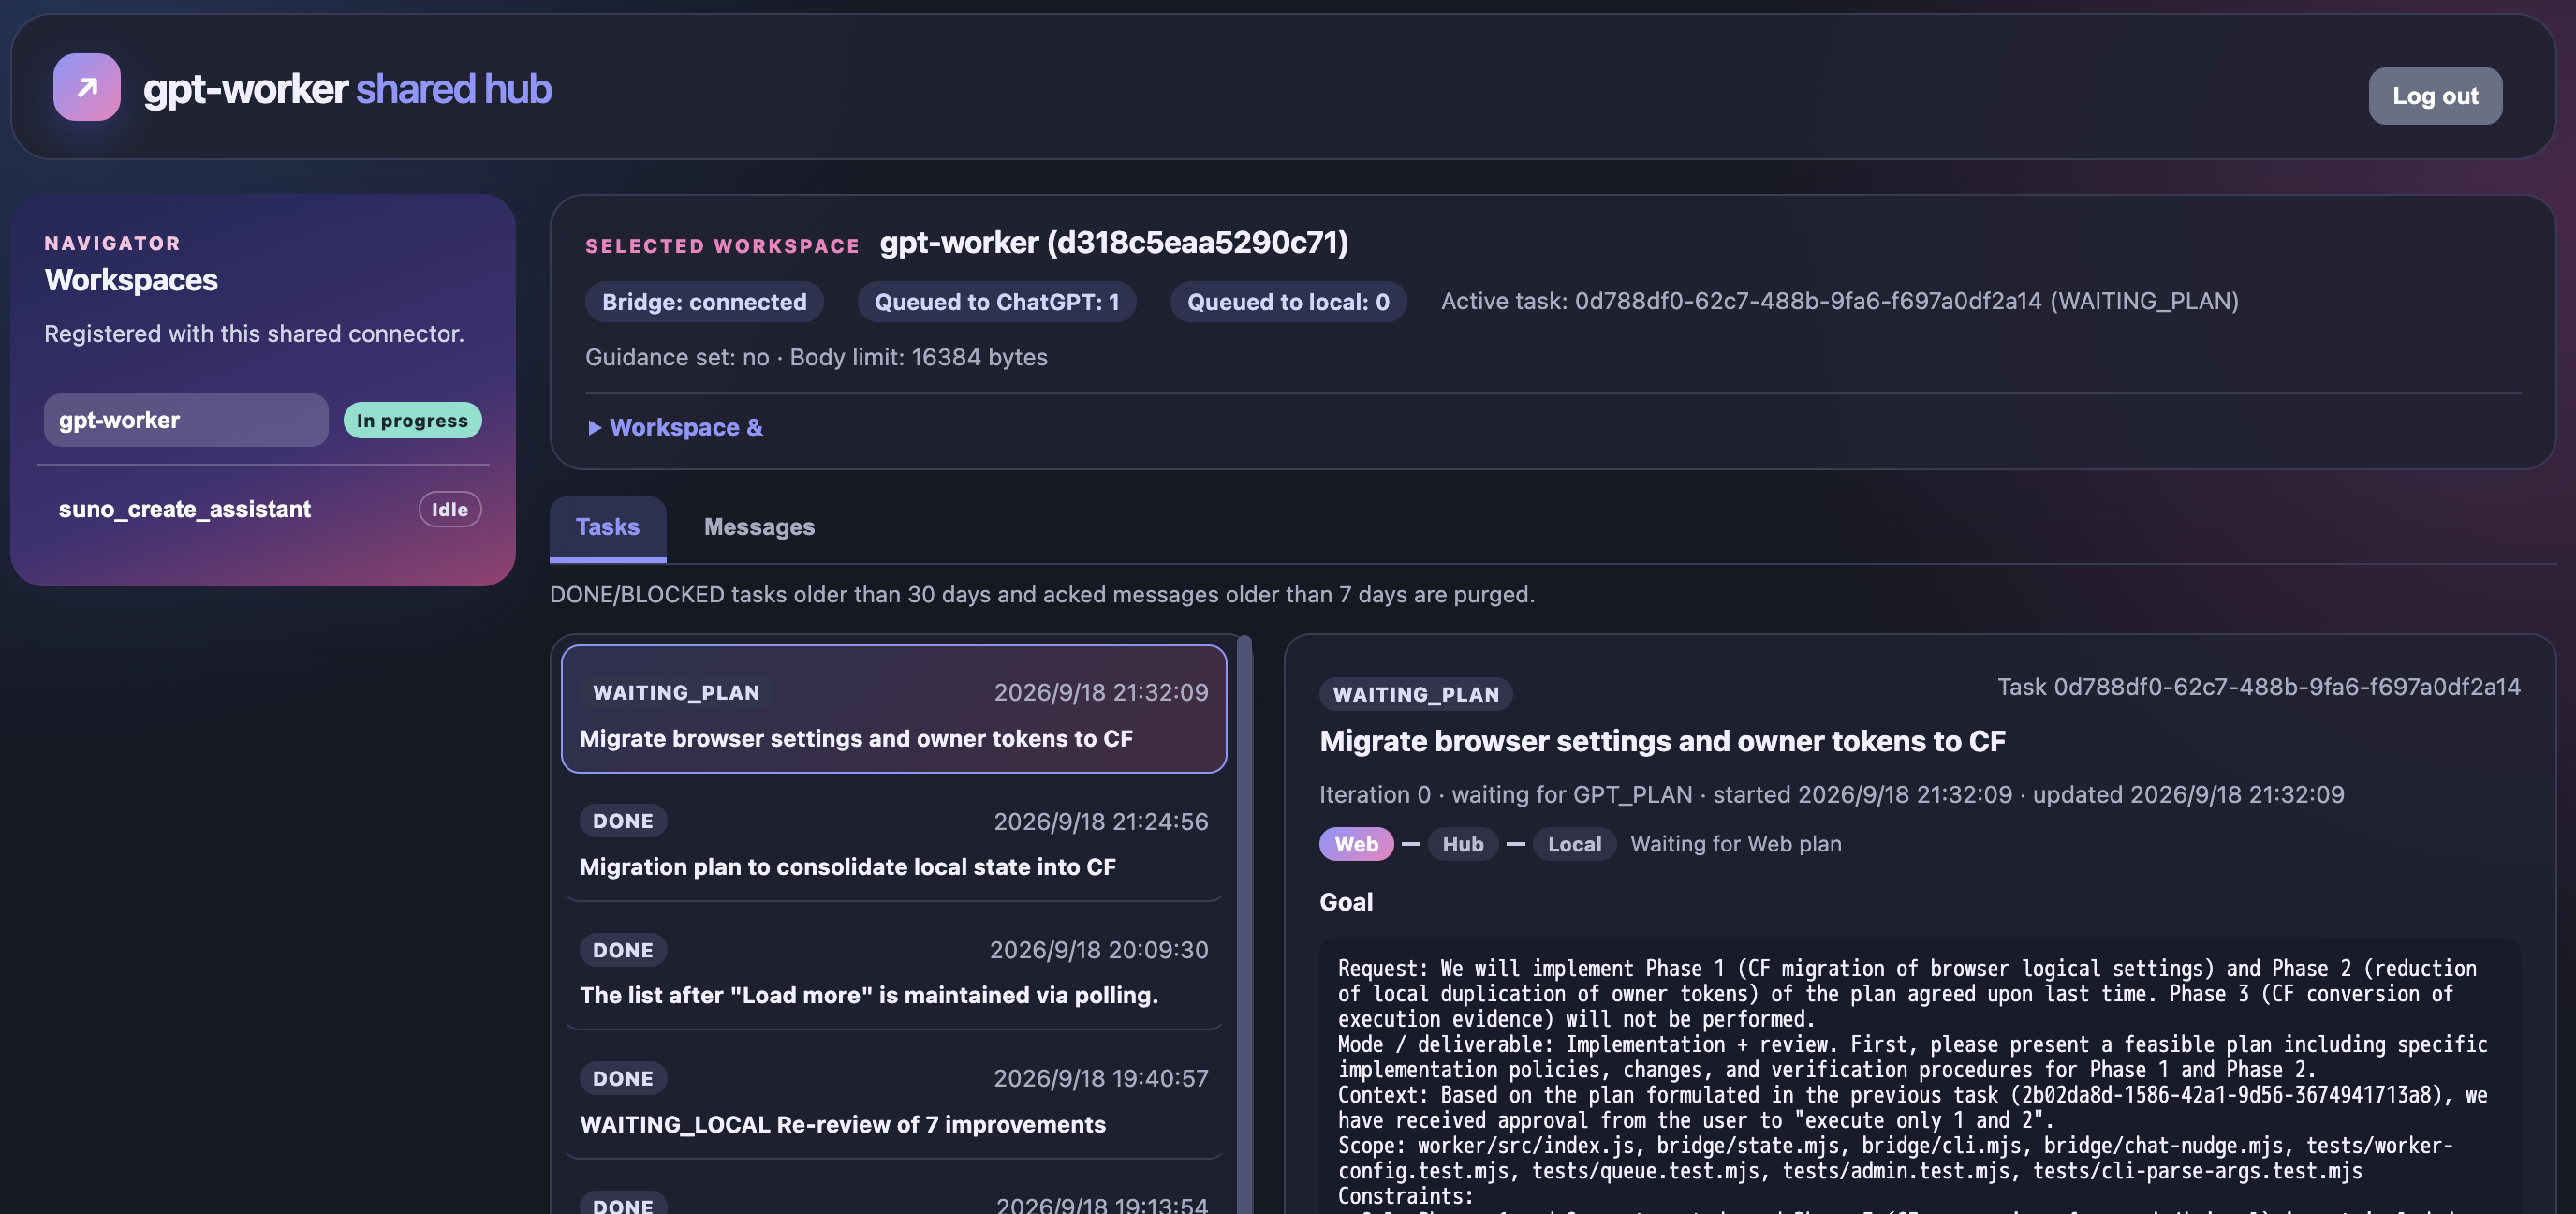This screenshot has height=1214, width=2576.
Task: Click the Task 0d788df0 ID in detail header
Action: pos(2258,687)
